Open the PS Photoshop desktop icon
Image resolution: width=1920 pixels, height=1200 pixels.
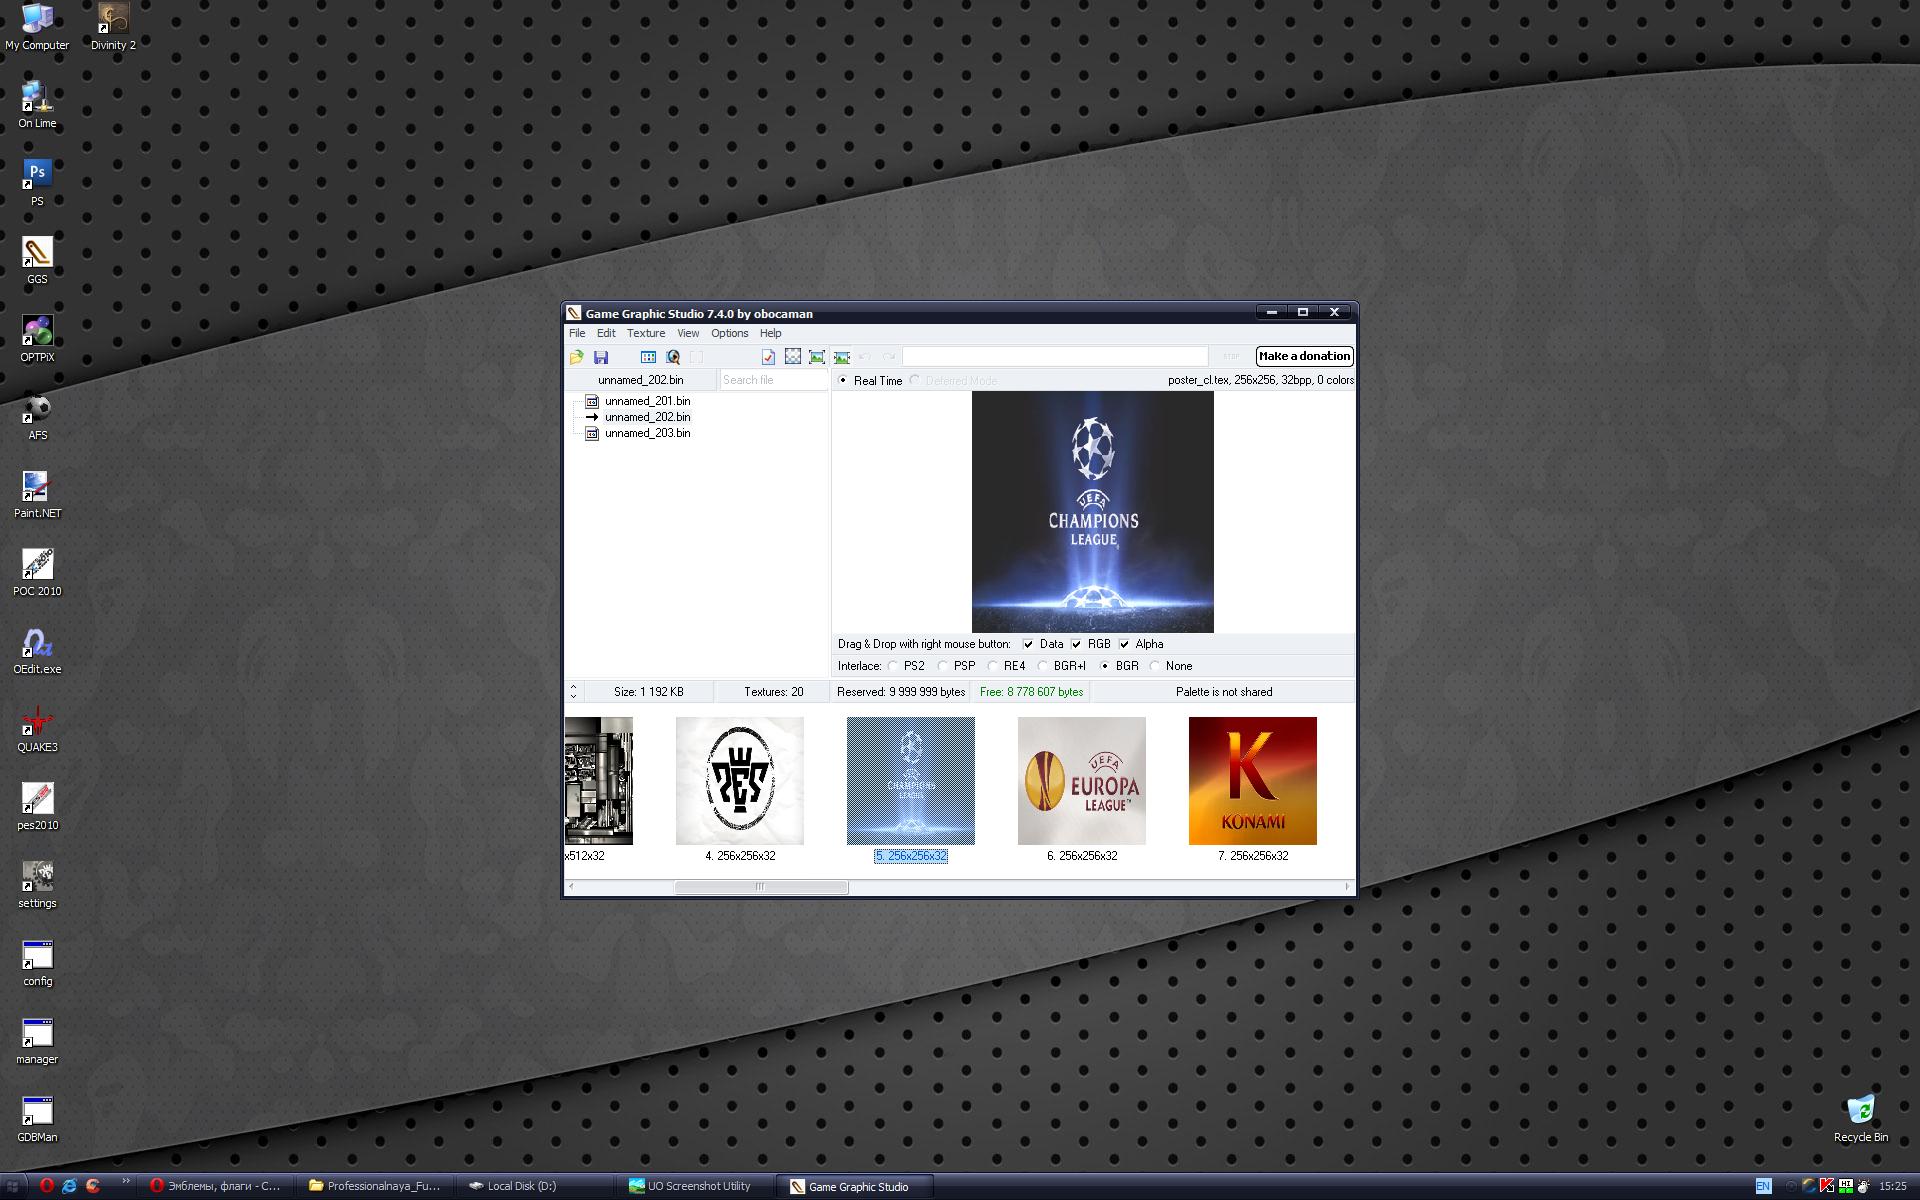(37, 182)
